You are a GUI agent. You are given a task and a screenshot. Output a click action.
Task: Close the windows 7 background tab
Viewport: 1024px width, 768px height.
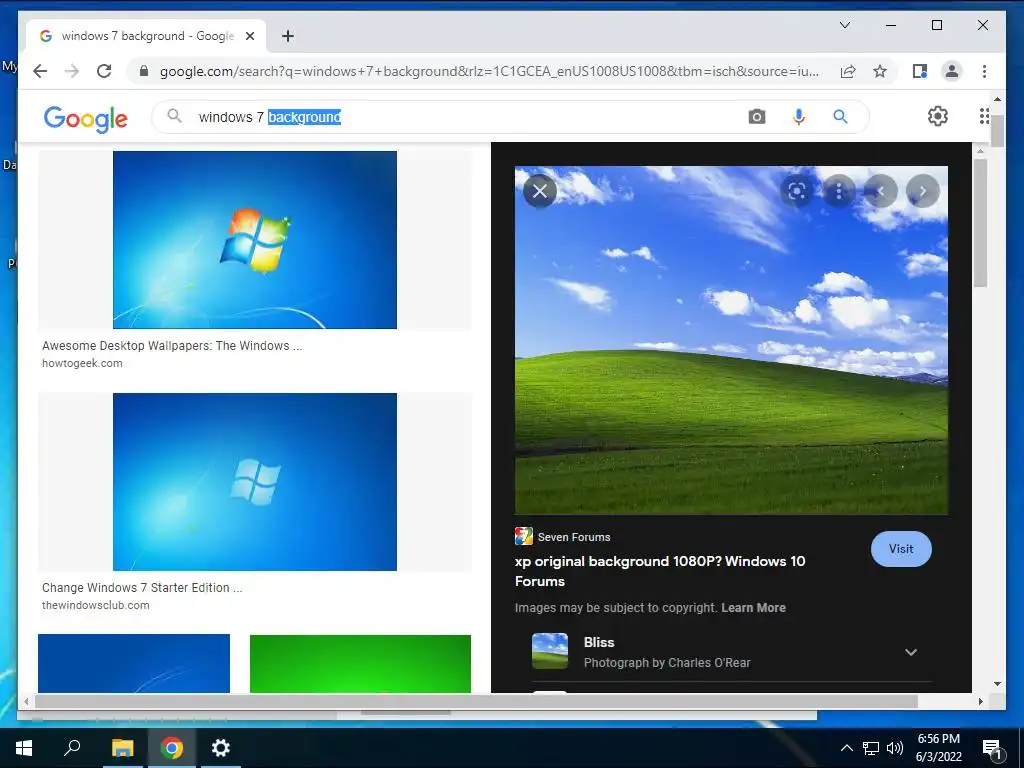[x=249, y=36]
